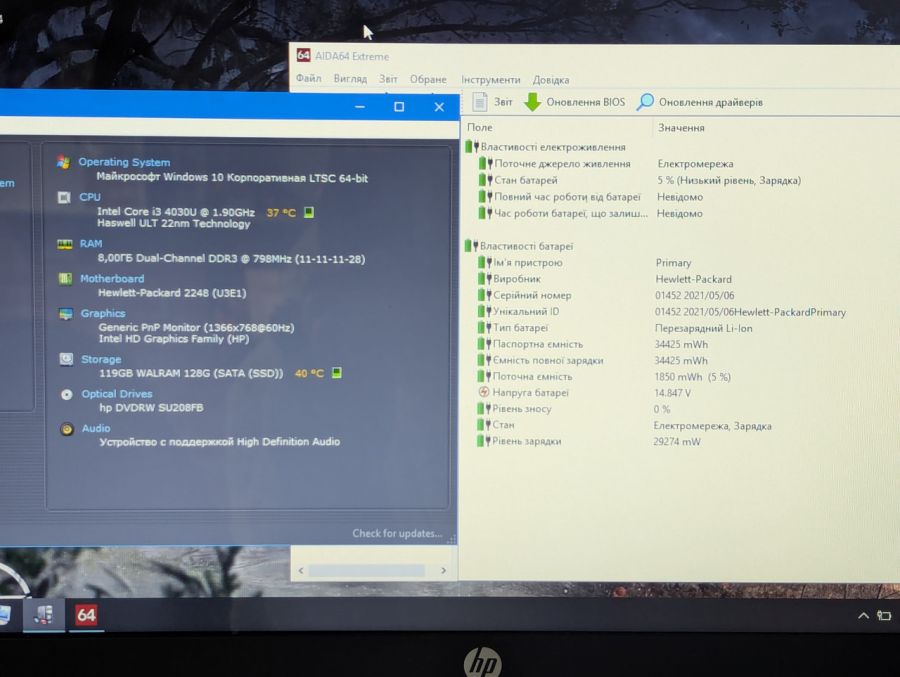Click Оновлення BIOS green arrow button
The image size is (900, 677).
point(575,102)
